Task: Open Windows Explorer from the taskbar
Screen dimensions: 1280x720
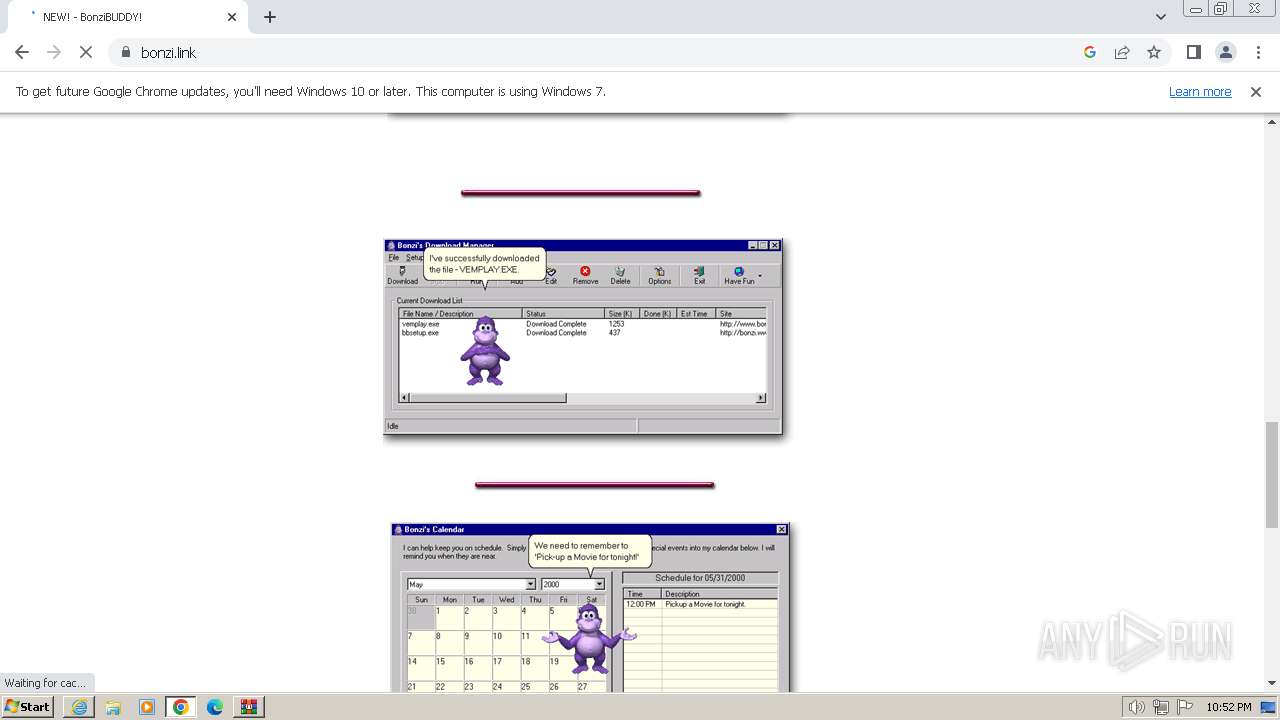Action: pos(113,707)
